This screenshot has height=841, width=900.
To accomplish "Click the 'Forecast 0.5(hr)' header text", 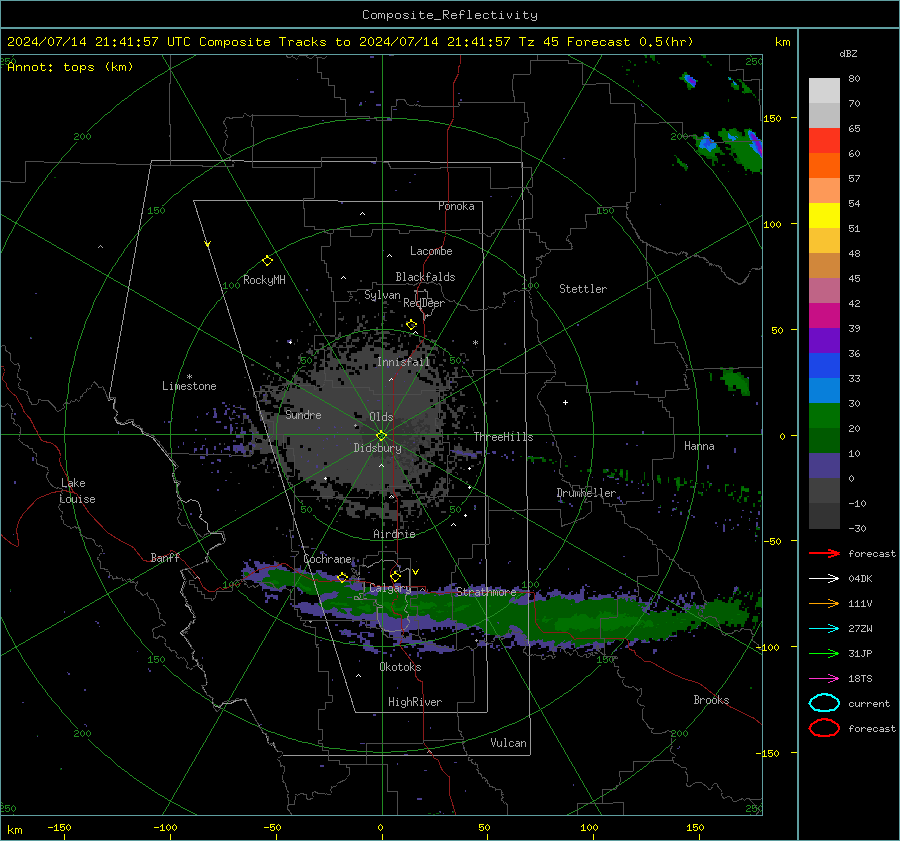I will pos(630,42).
